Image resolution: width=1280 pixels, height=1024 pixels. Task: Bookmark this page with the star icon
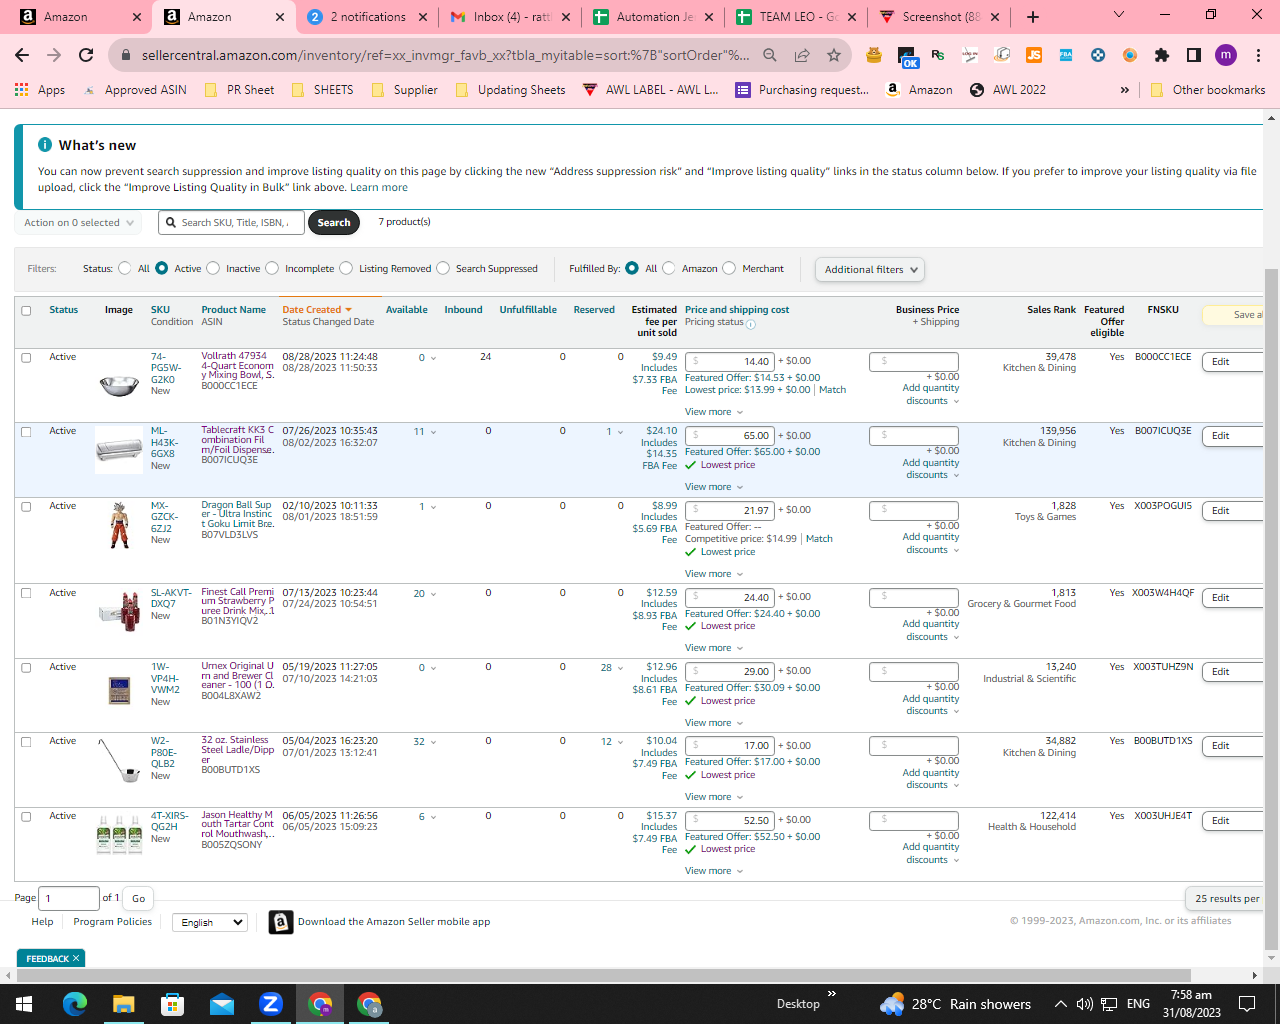833,55
